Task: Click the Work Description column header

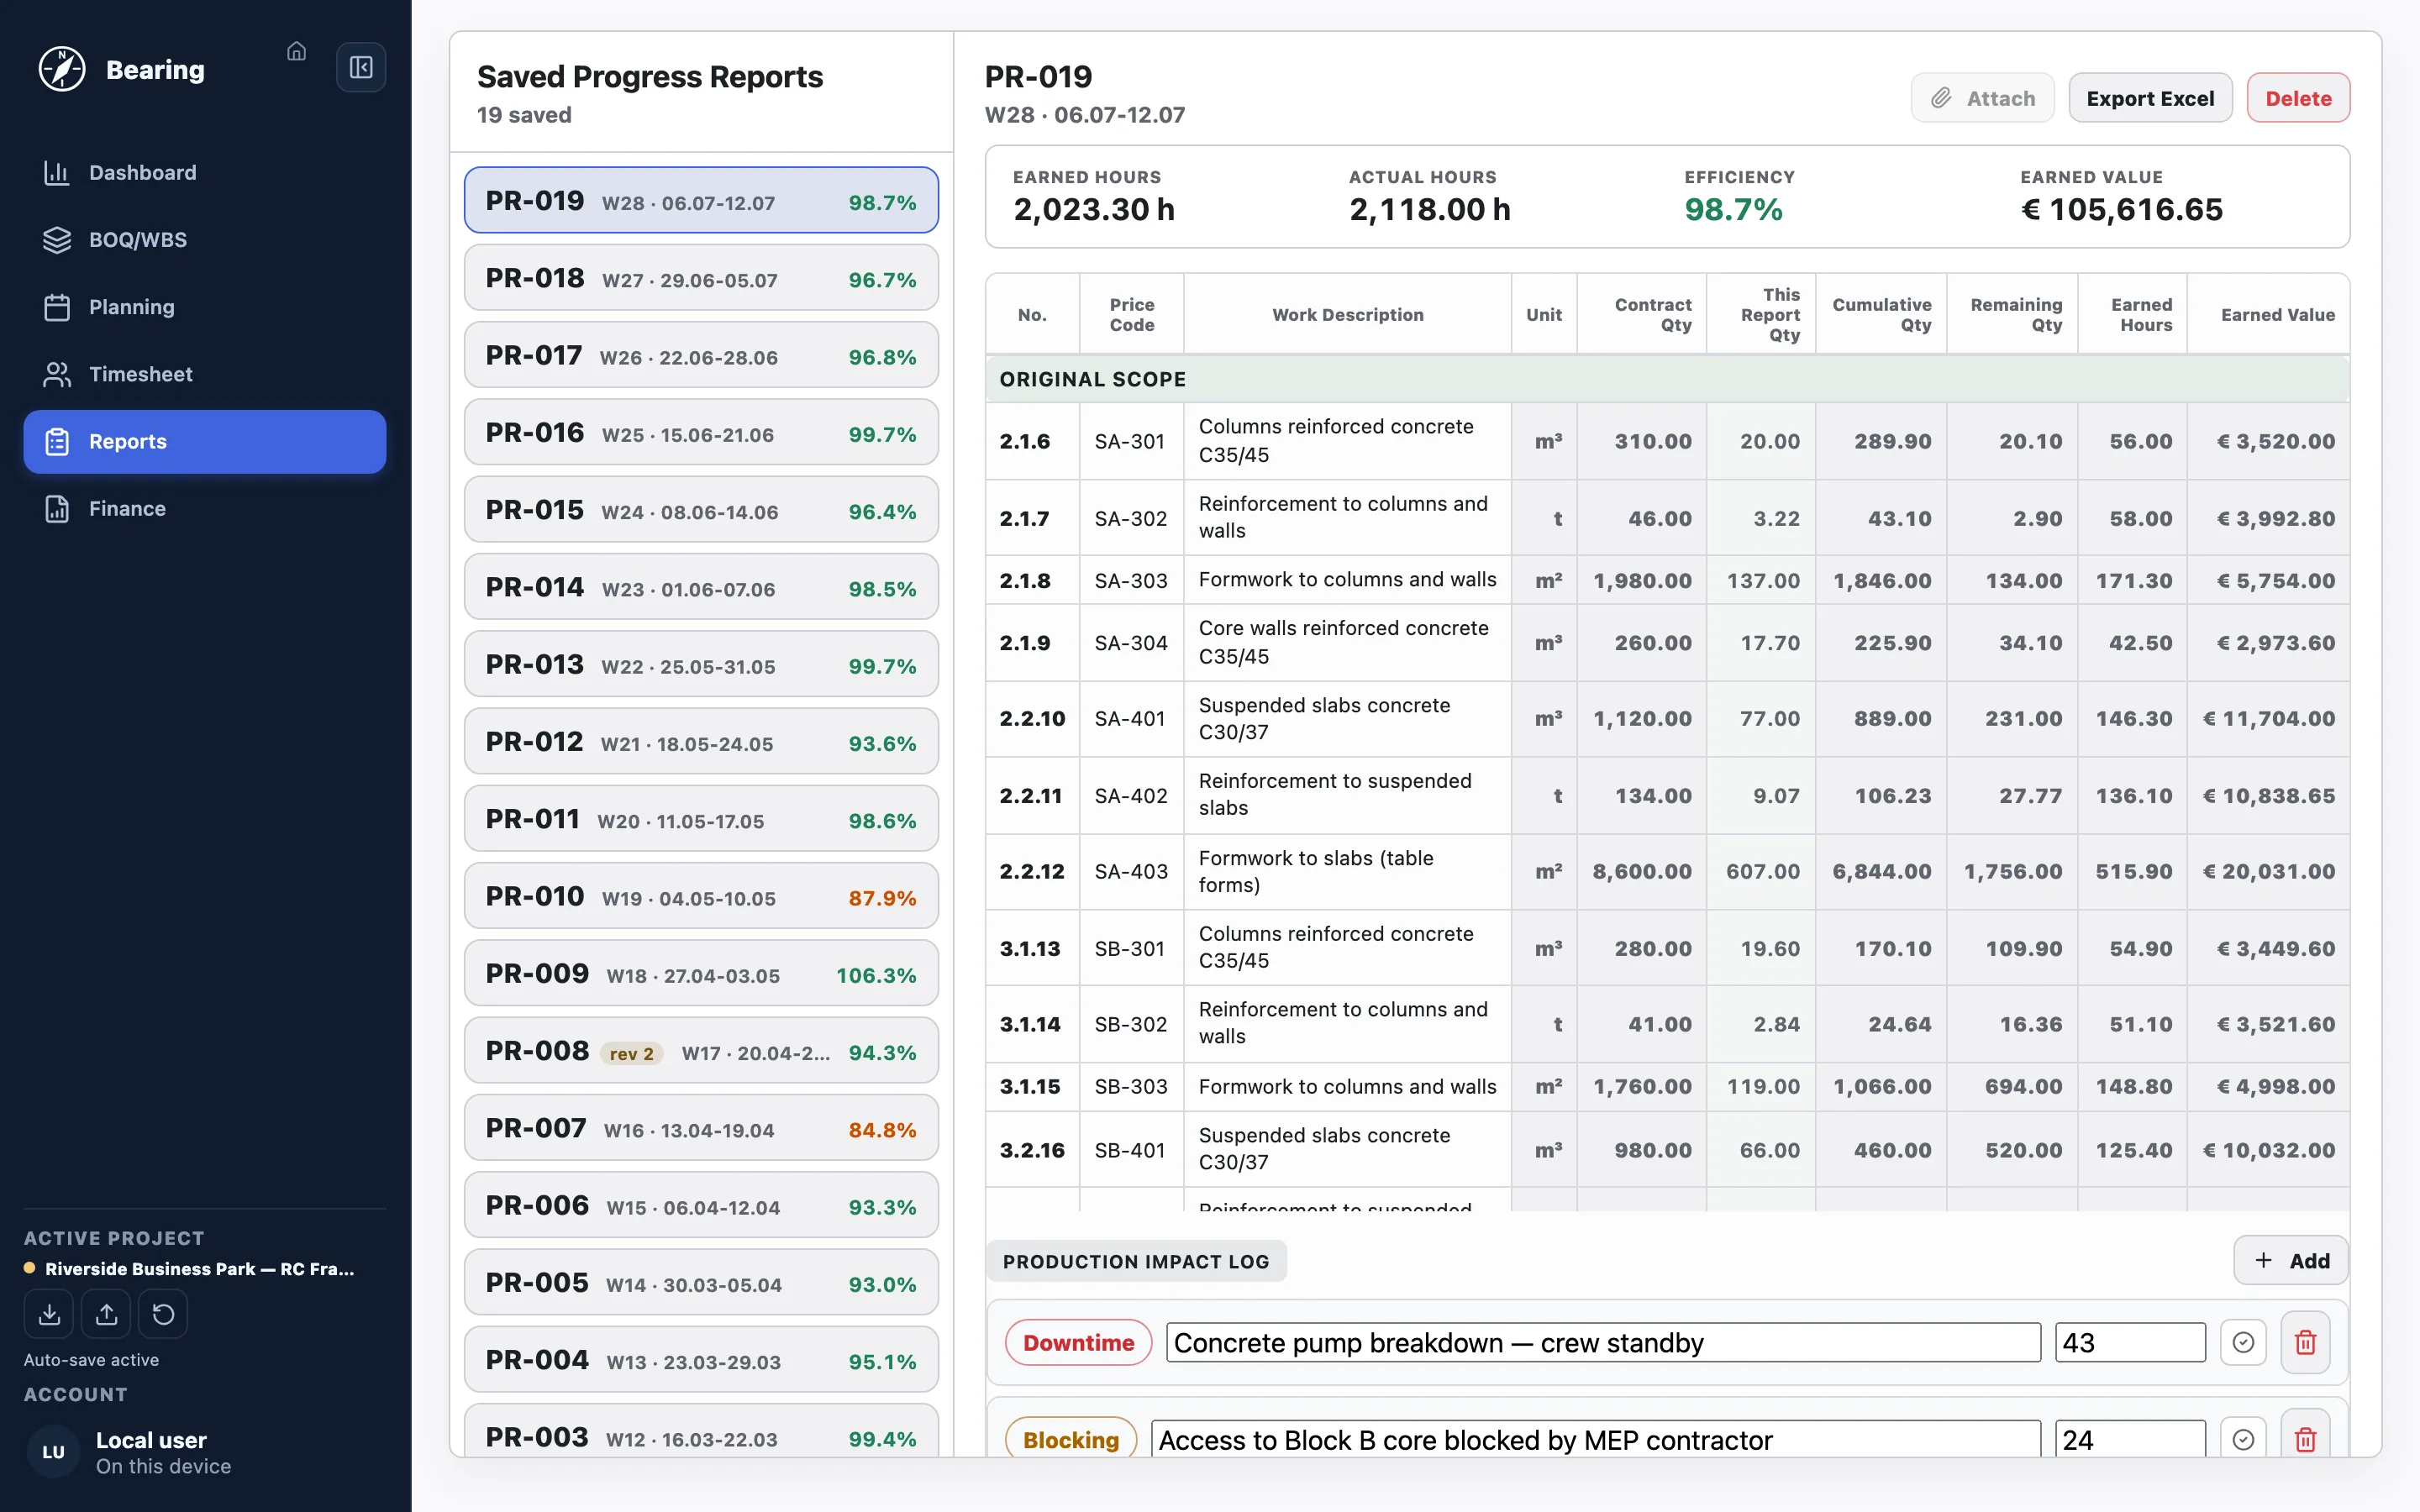Action: (1347, 314)
